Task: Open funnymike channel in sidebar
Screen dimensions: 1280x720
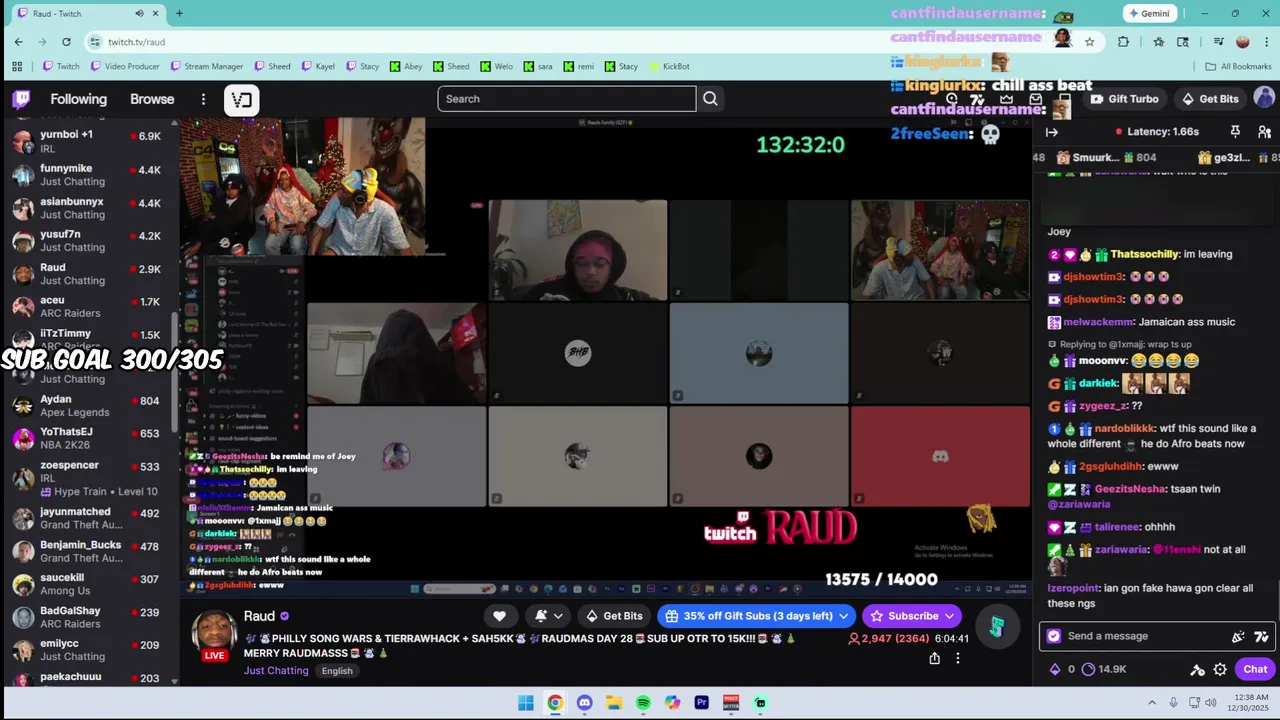Action: coord(90,175)
